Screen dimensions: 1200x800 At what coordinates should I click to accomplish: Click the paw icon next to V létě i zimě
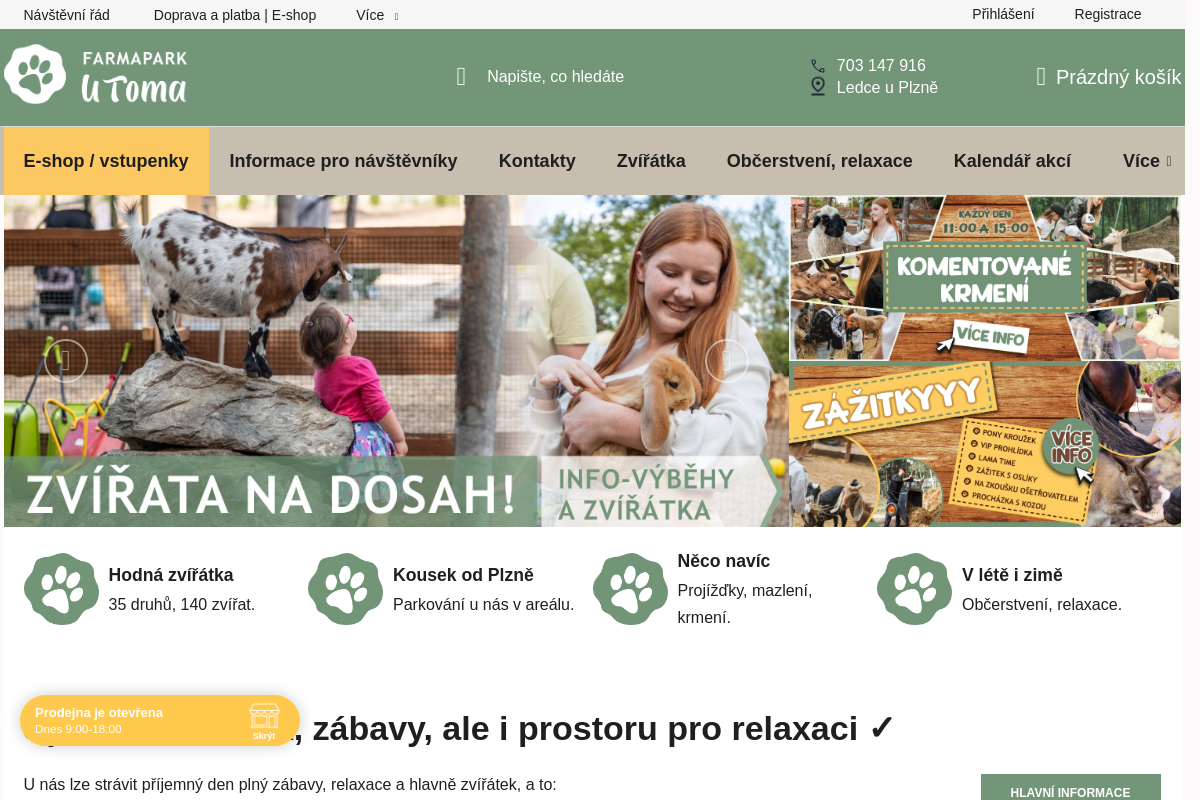tap(915, 589)
